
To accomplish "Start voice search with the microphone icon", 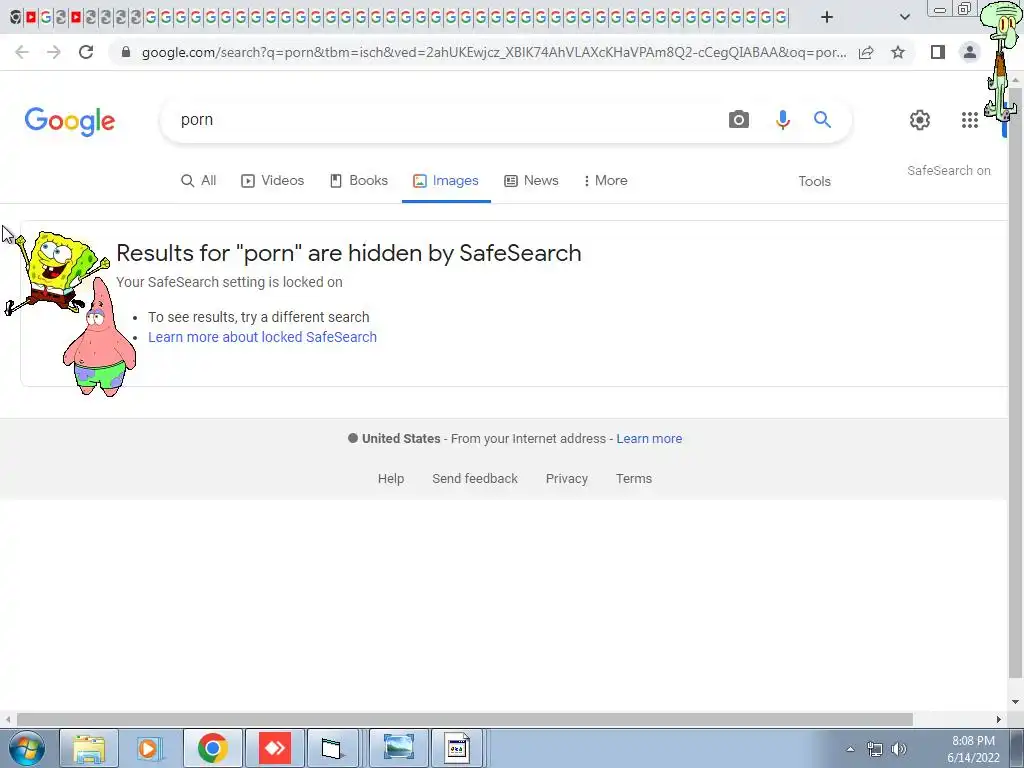I will click(x=782, y=120).
